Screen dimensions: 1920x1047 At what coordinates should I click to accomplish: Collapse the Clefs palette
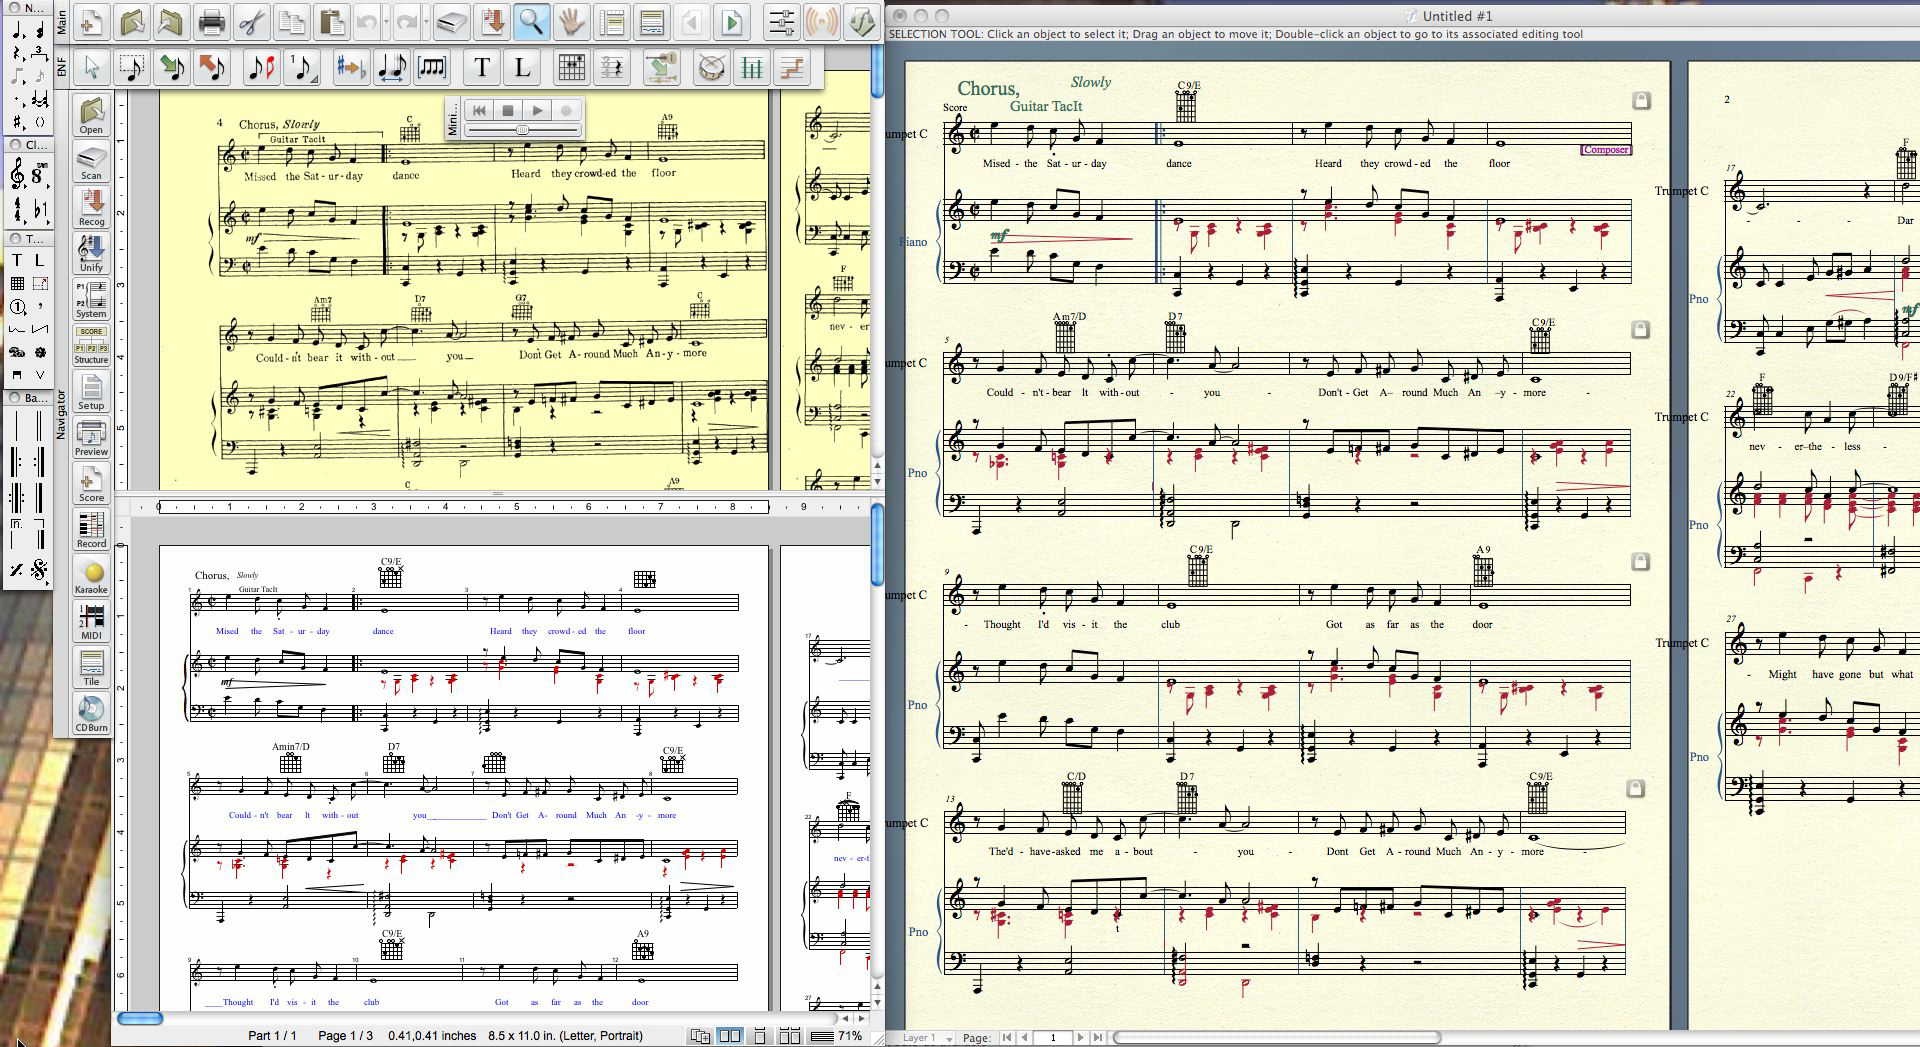pyautogui.click(x=15, y=145)
